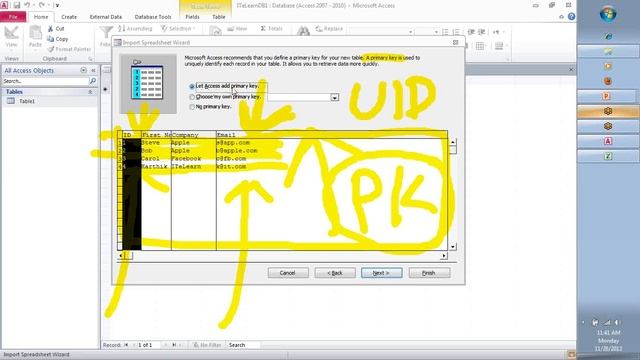This screenshot has height=360, width=640.
Task: Switch to the Fields tab
Action: [x=192, y=17]
